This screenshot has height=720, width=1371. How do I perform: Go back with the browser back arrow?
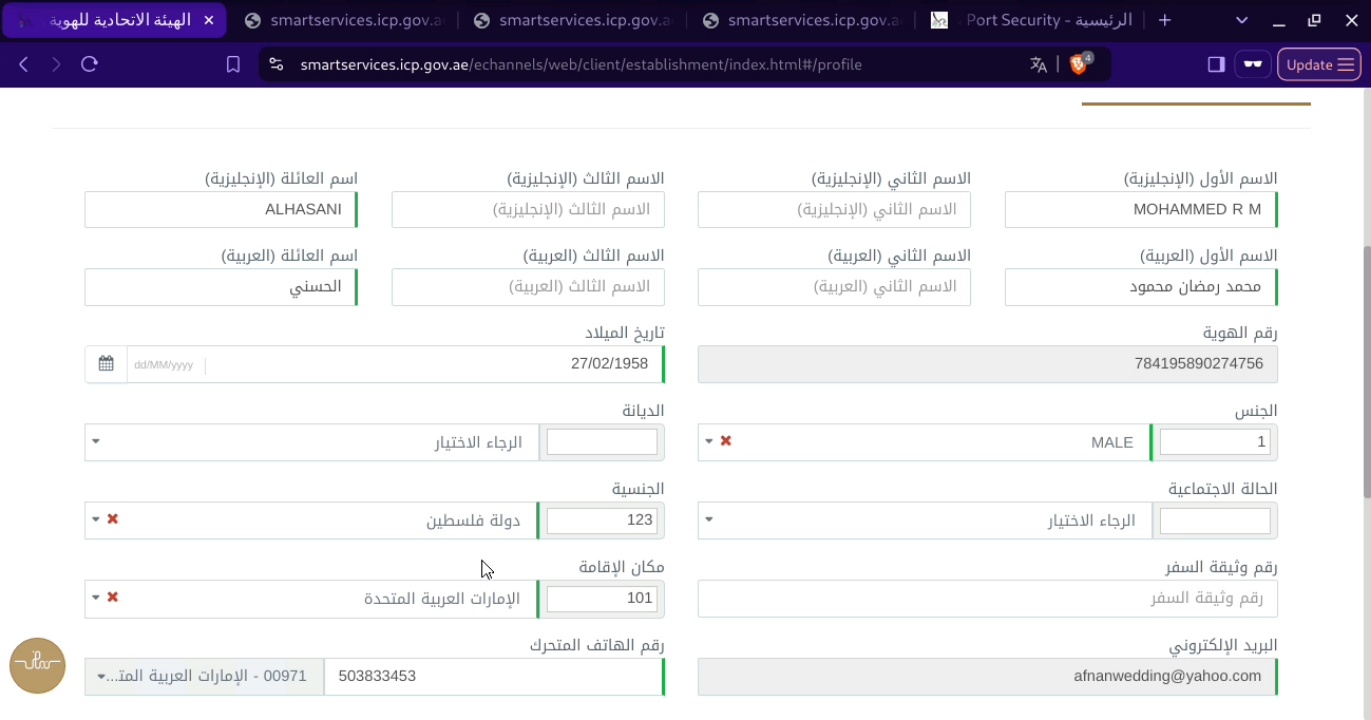click(x=24, y=64)
